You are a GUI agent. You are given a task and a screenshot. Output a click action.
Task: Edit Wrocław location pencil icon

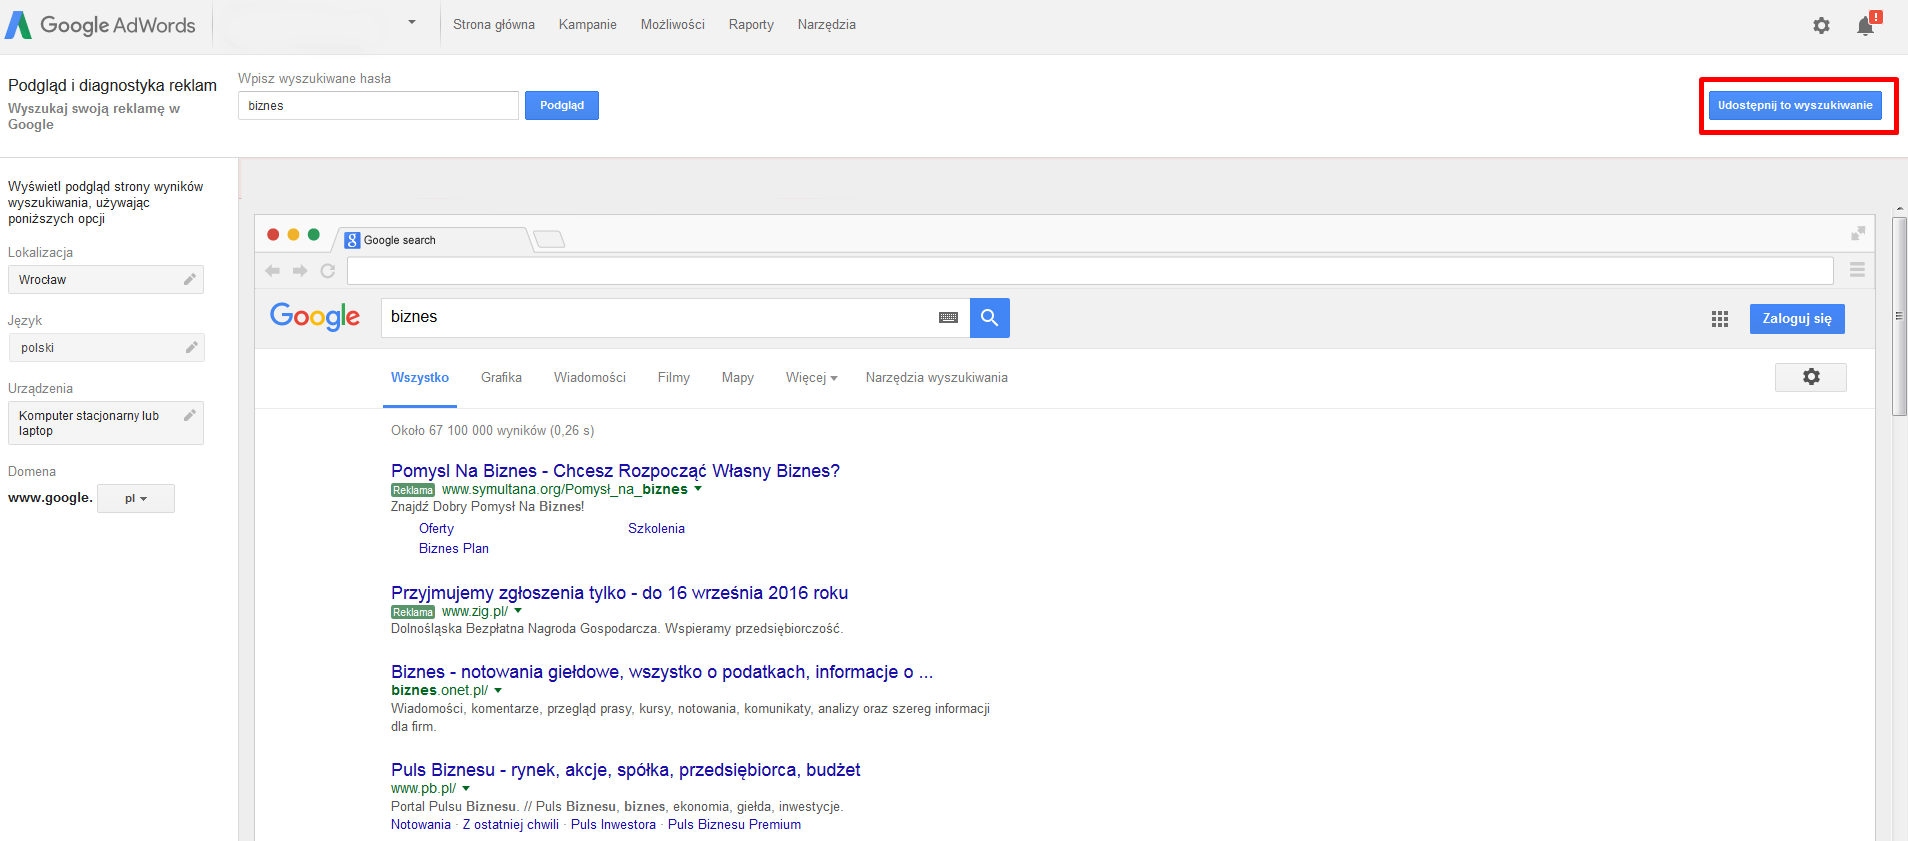[x=189, y=279]
